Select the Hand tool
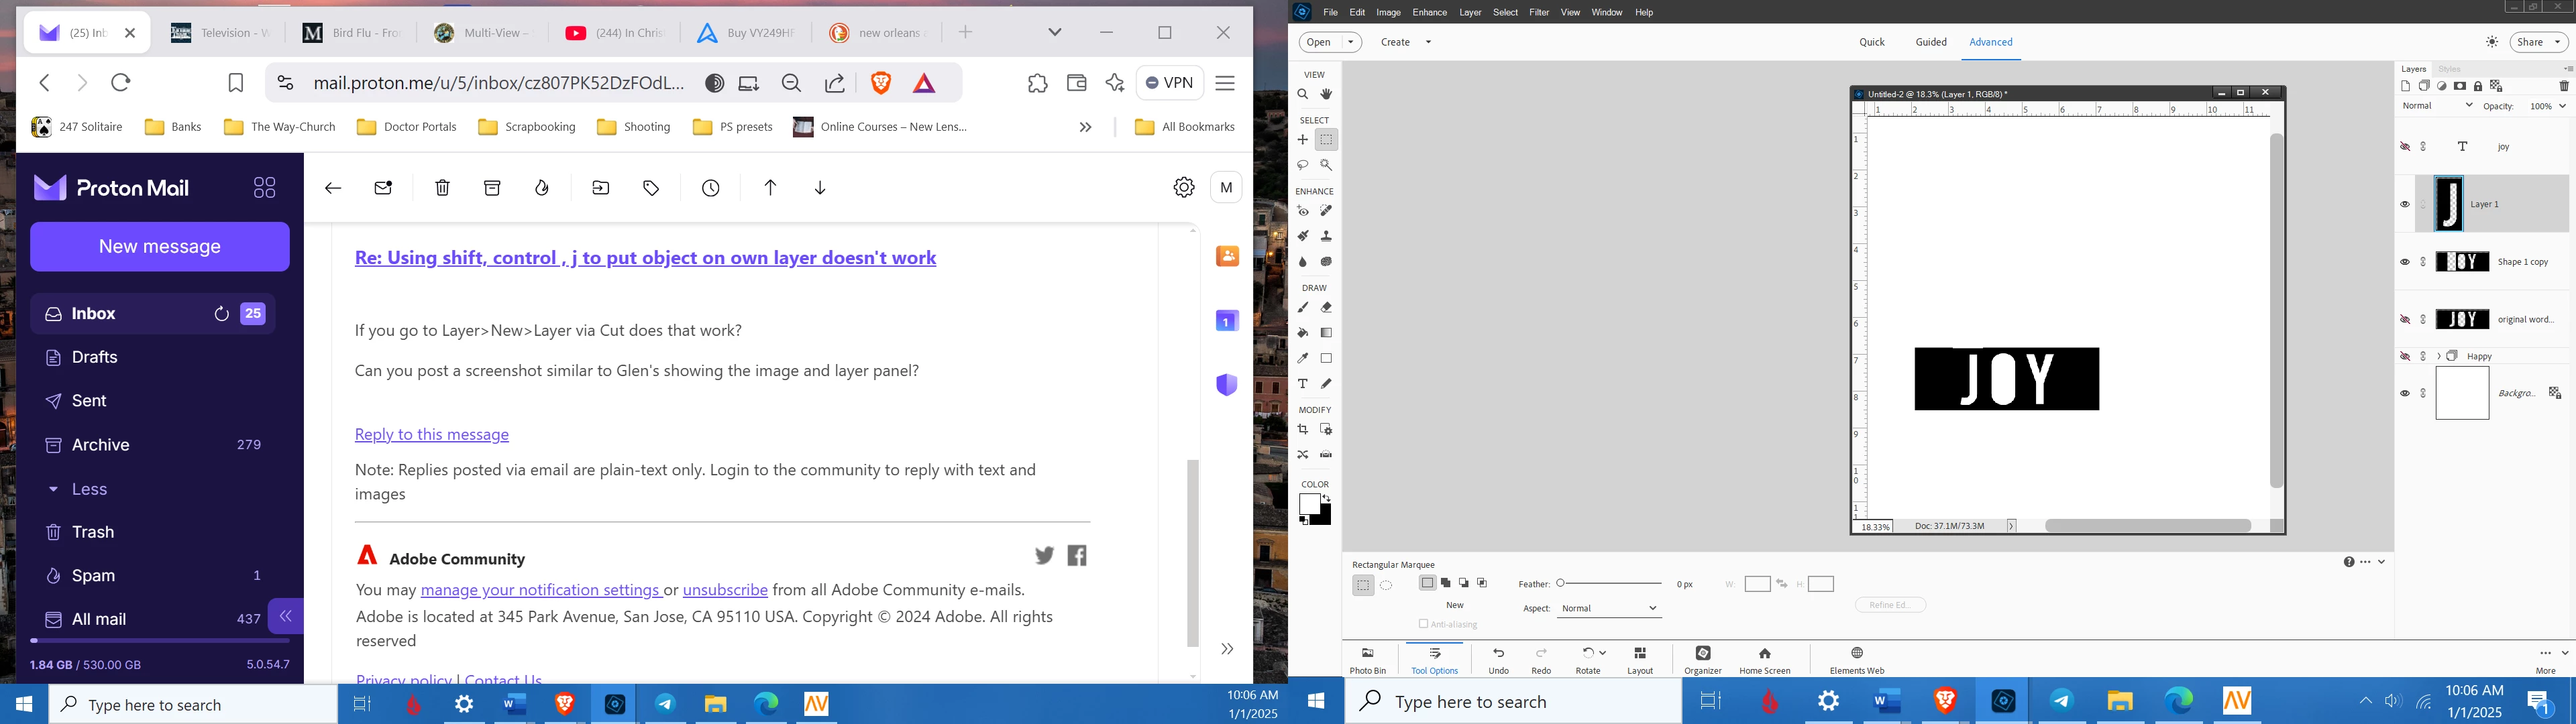2576x724 pixels. point(1326,95)
